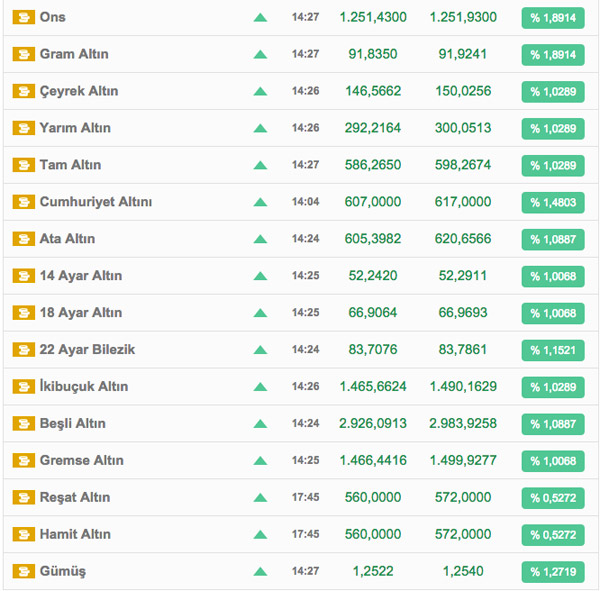
Task: Click the gold icon beside Ons
Action: coord(23,18)
